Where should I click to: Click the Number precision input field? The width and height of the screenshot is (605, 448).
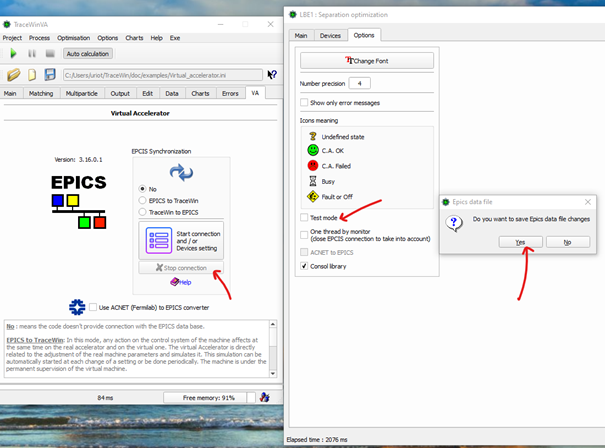(360, 83)
